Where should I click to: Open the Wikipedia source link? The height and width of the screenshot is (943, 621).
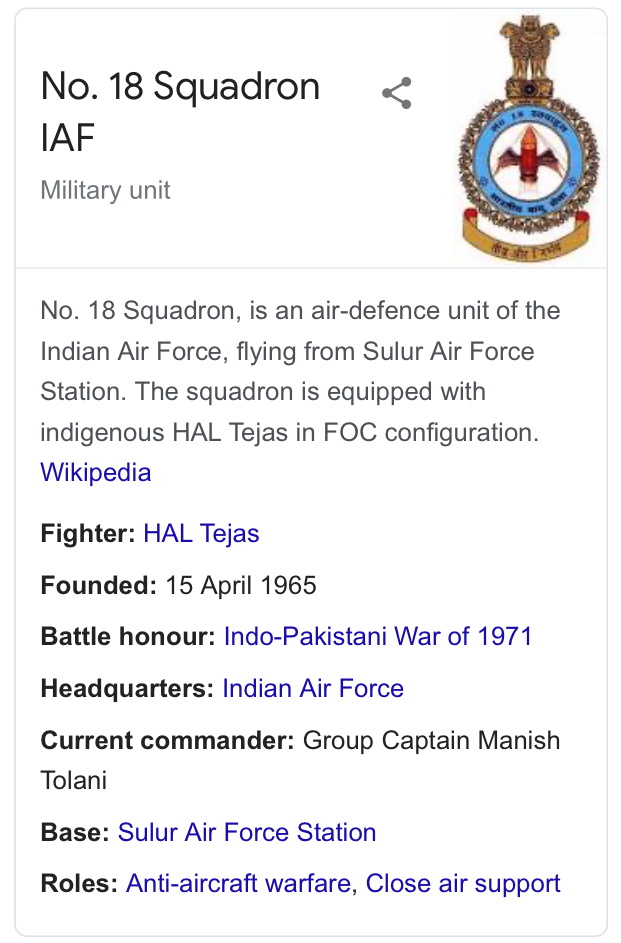(96, 472)
